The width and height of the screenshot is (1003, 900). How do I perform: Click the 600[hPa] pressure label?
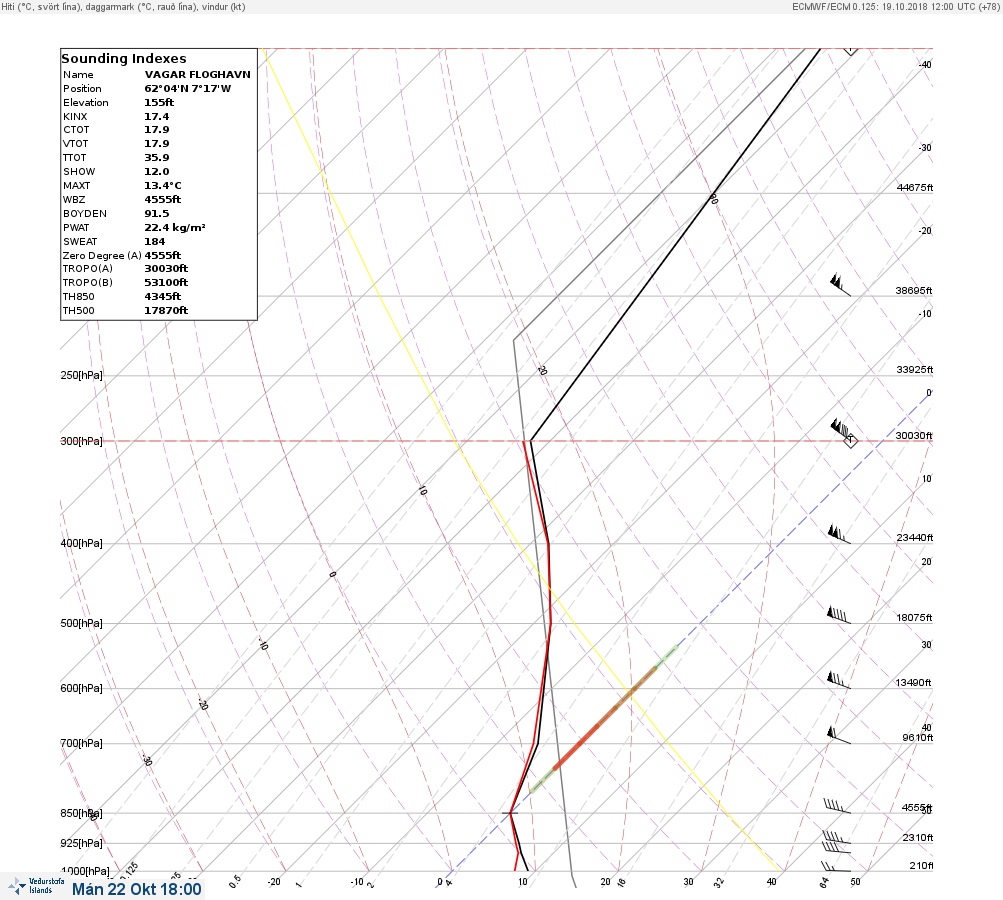[x=81, y=688]
